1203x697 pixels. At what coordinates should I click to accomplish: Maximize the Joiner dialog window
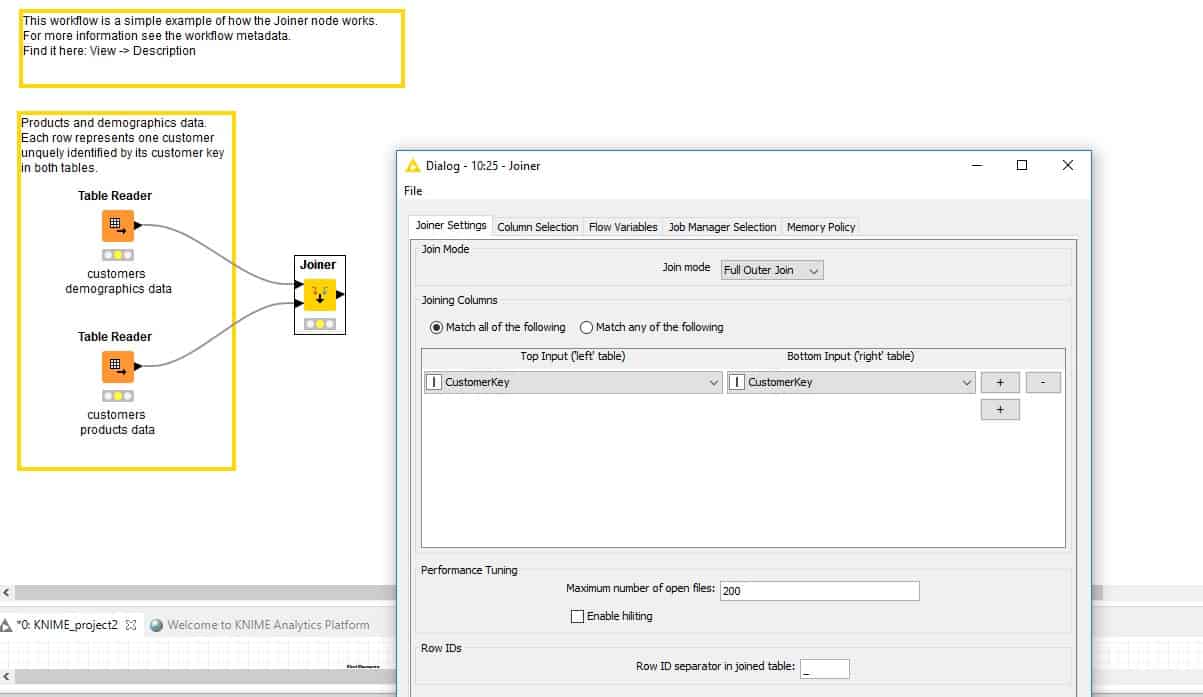click(1022, 165)
